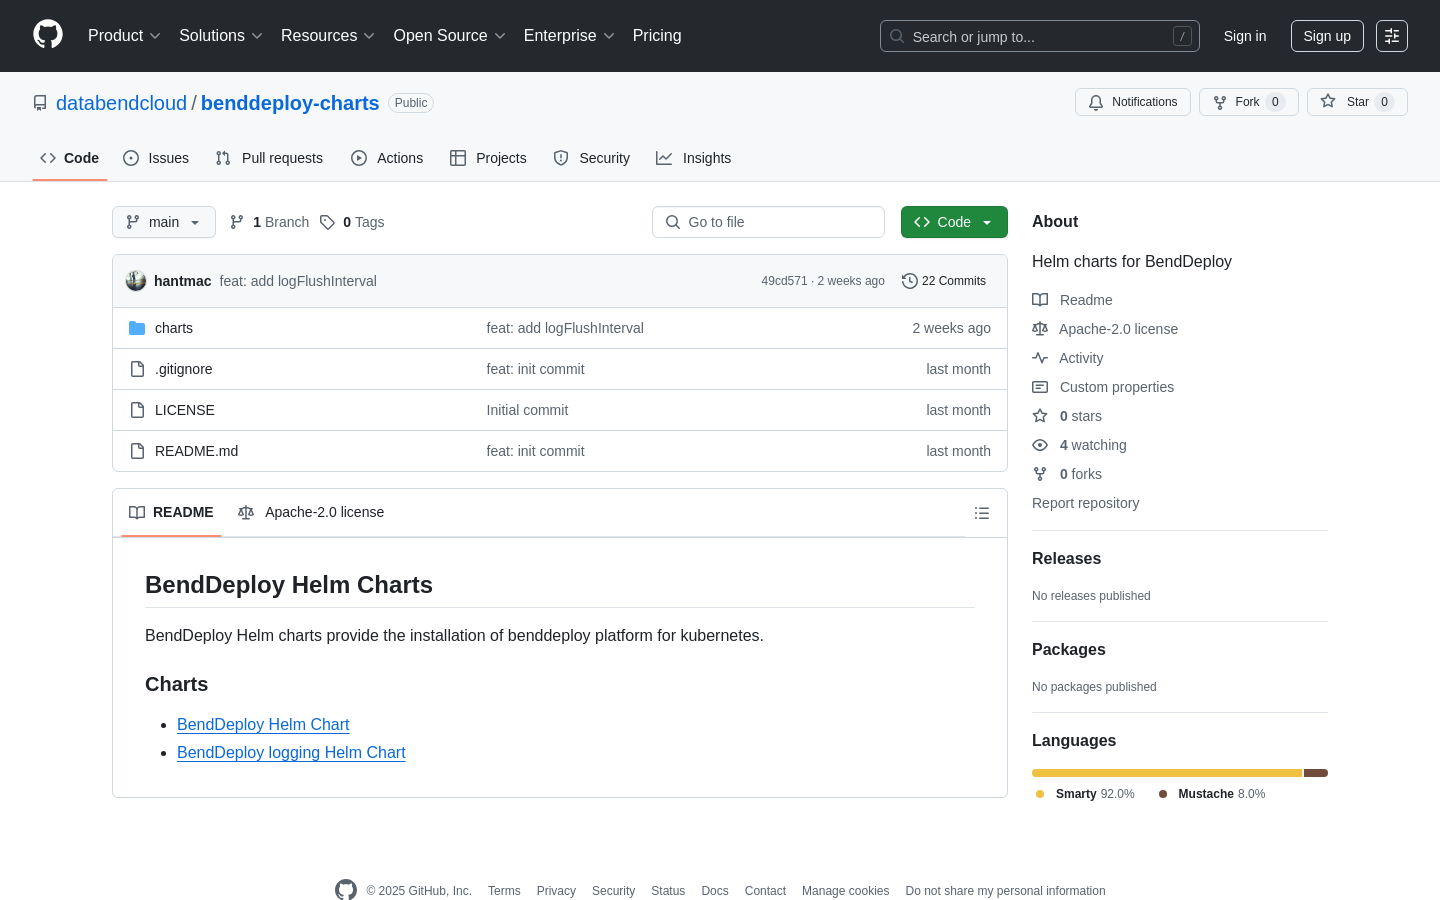
Task: Click the yellow Smarty language bar segment
Action: [1167, 773]
